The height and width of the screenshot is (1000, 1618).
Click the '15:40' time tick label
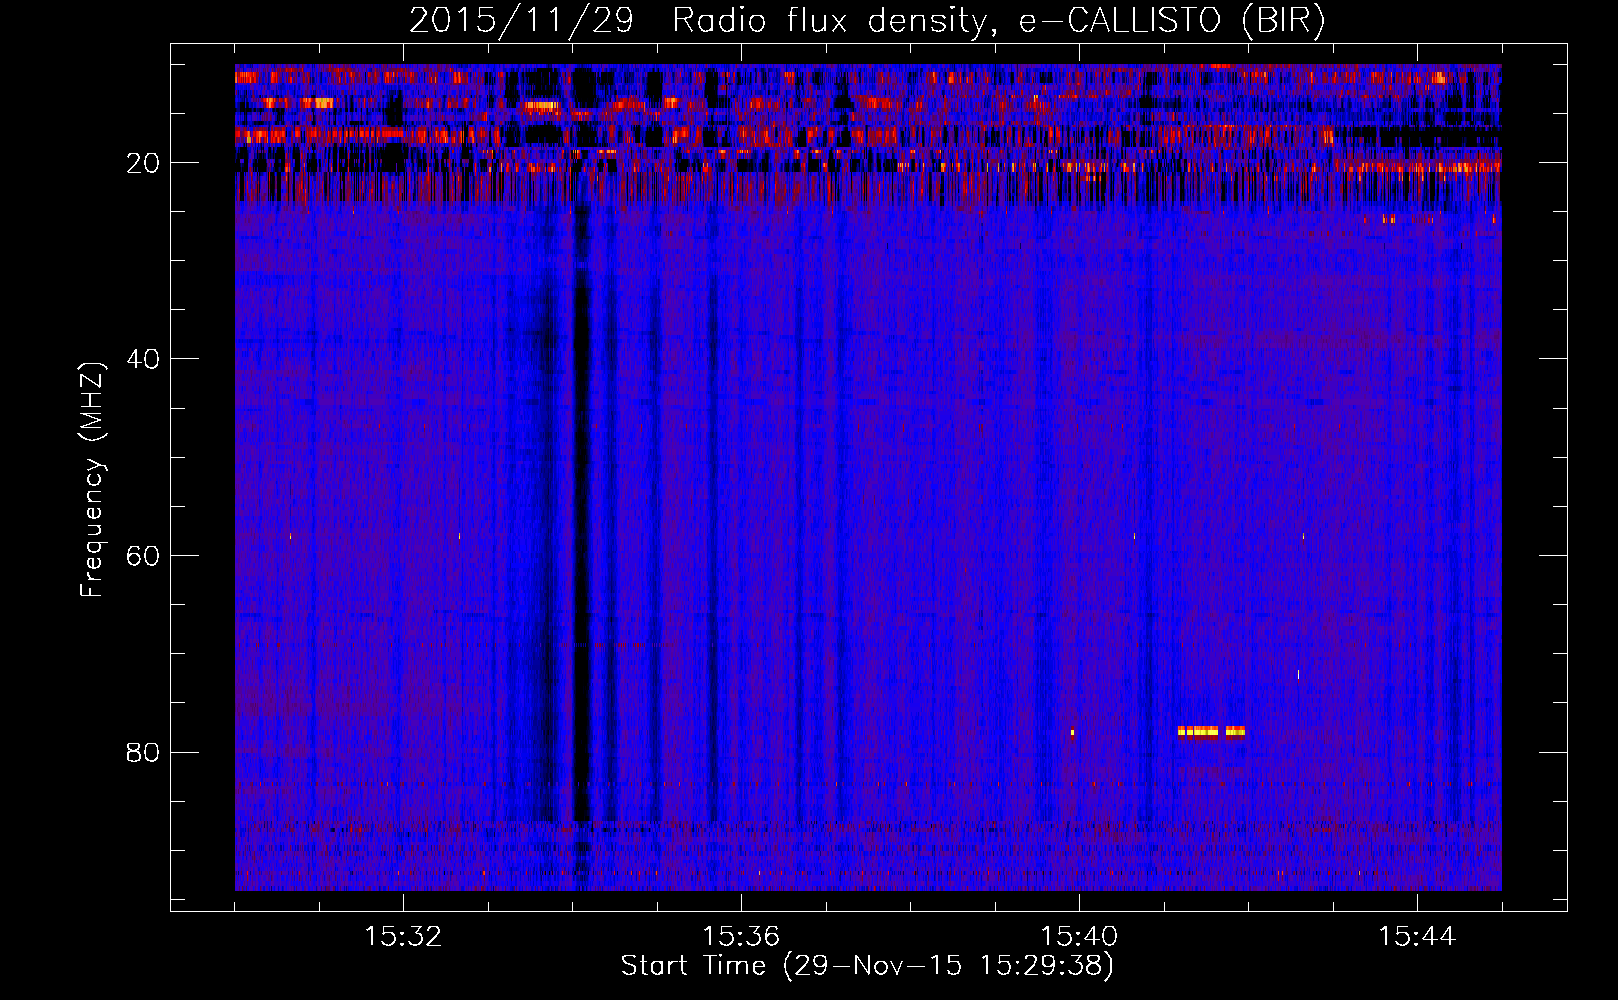(1079, 937)
